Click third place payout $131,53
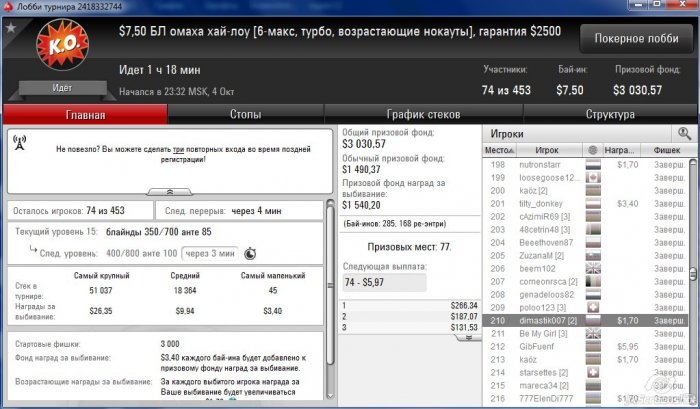The width and height of the screenshot is (700, 409). pos(464,327)
